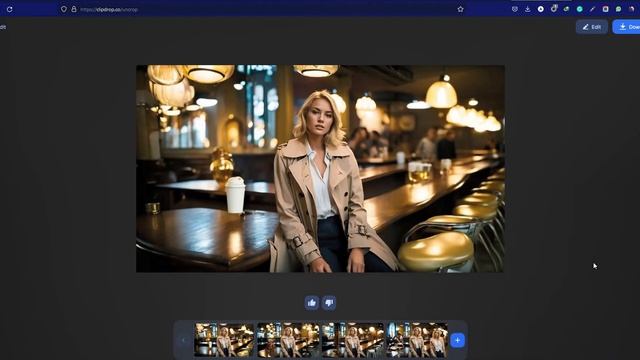Click the shield tracking protection icon
640x360 pixels.
pyautogui.click(x=64, y=9)
